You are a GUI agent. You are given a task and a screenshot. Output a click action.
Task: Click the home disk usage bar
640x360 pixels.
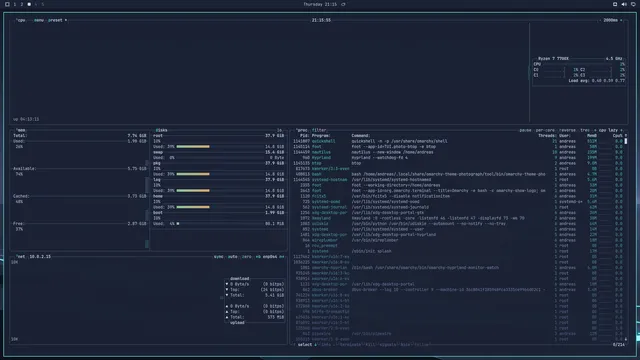[x=193, y=207]
